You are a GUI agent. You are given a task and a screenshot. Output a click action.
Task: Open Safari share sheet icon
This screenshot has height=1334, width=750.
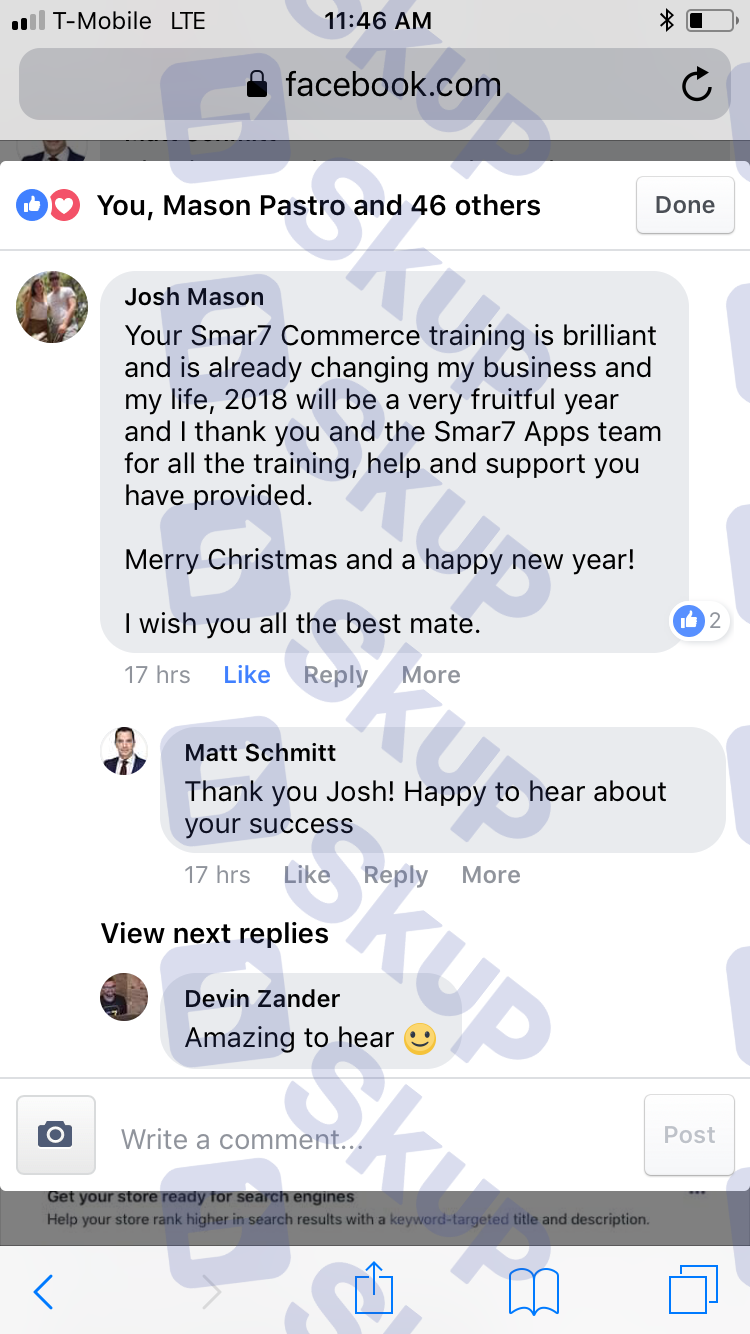click(x=374, y=1288)
